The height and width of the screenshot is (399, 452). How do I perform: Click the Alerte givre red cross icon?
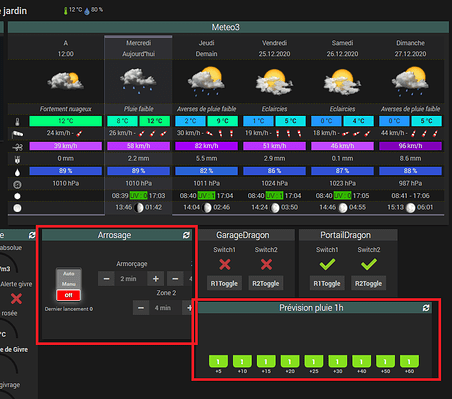[16, 298]
